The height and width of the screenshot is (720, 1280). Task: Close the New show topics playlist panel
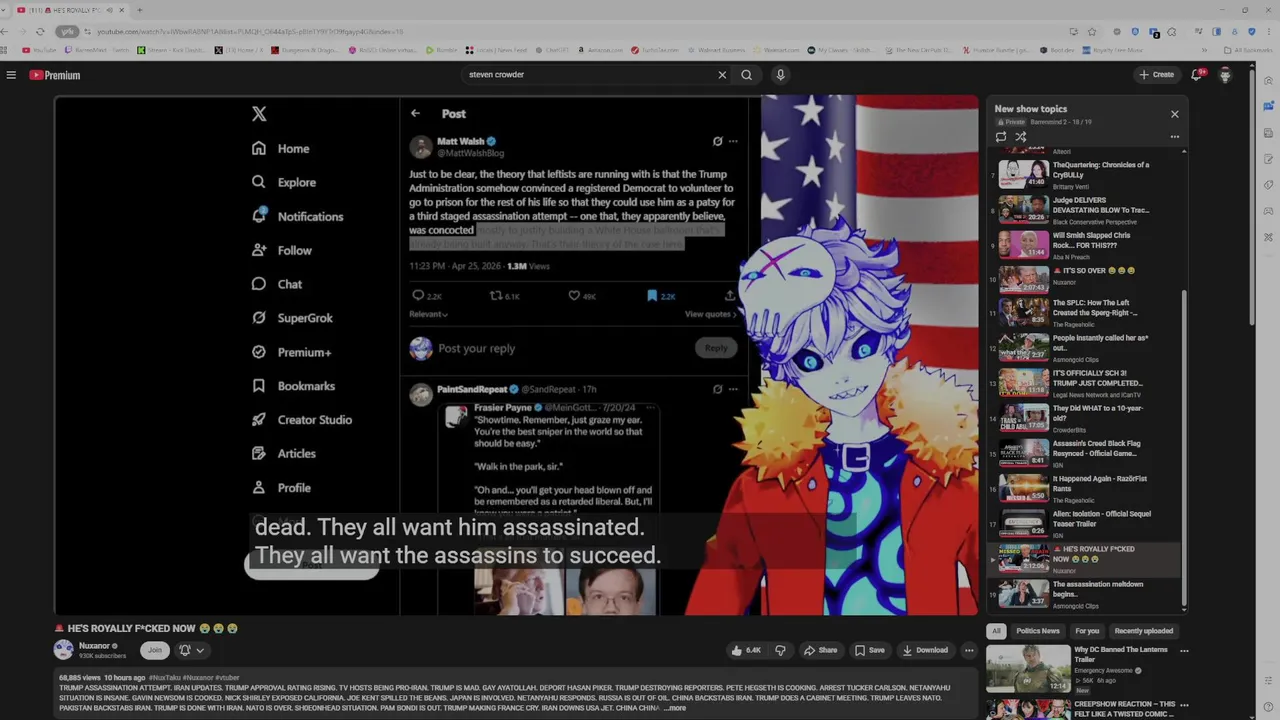[x=1175, y=114]
